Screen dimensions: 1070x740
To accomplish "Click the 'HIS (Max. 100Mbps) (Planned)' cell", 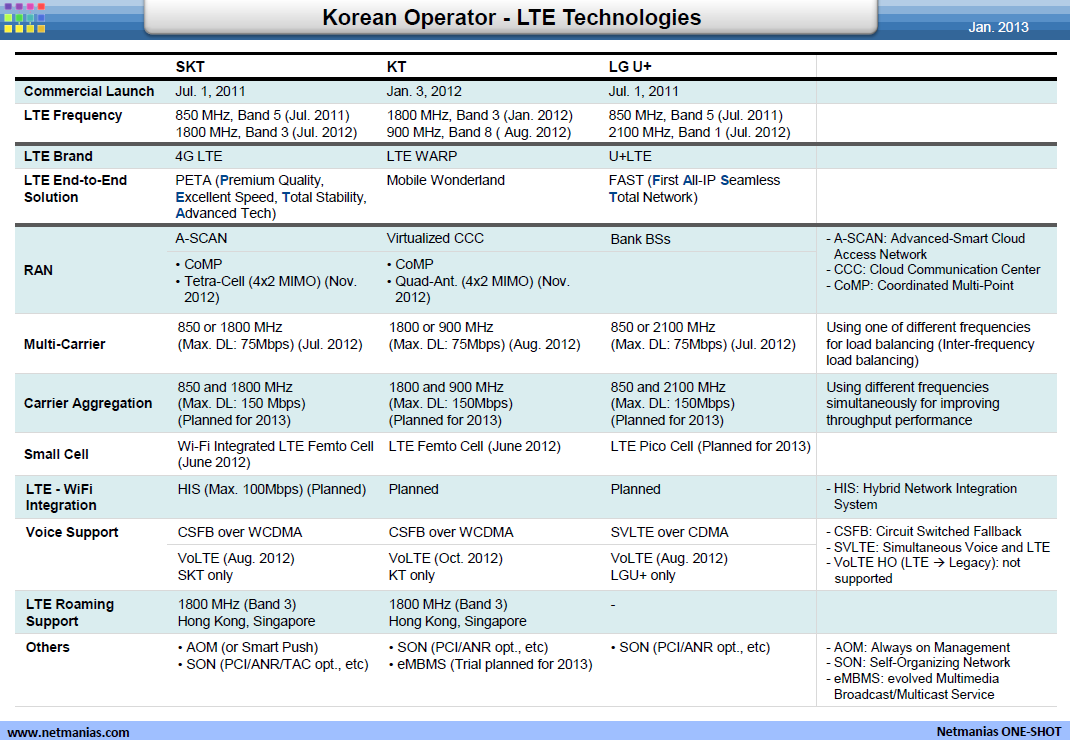I will [272, 489].
